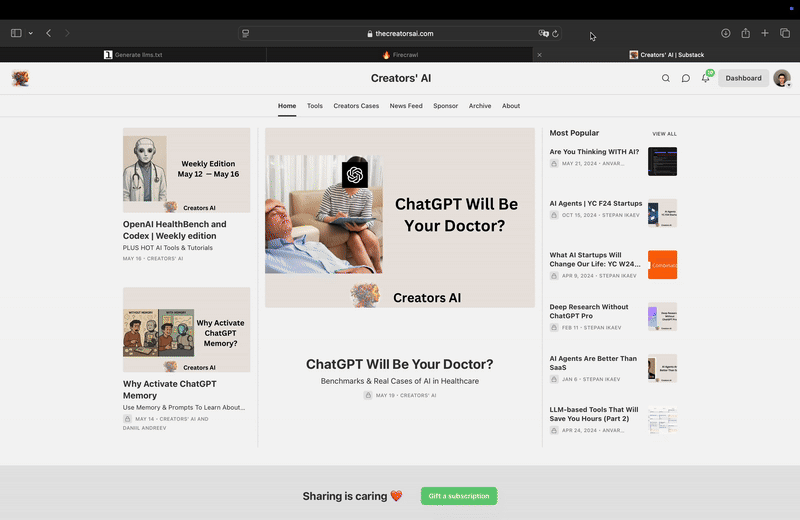800x520 pixels.
Task: Switch to the Generate llms.txt tab
Action: pos(133,55)
